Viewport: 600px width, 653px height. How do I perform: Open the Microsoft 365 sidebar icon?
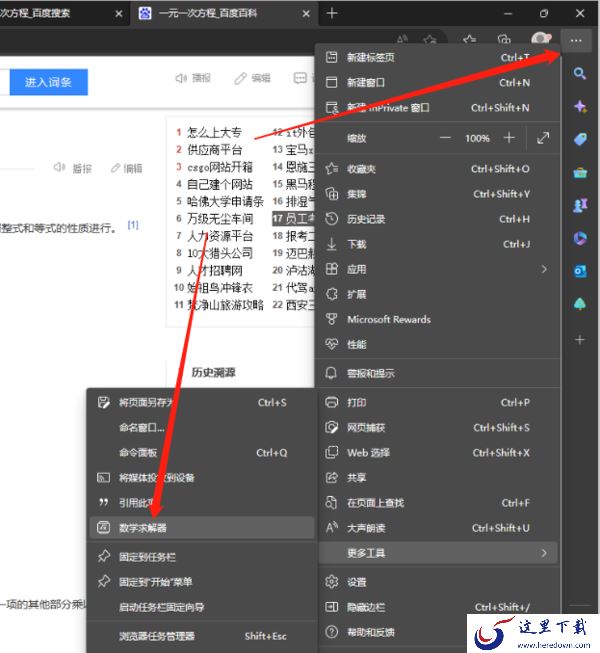[x=580, y=238]
